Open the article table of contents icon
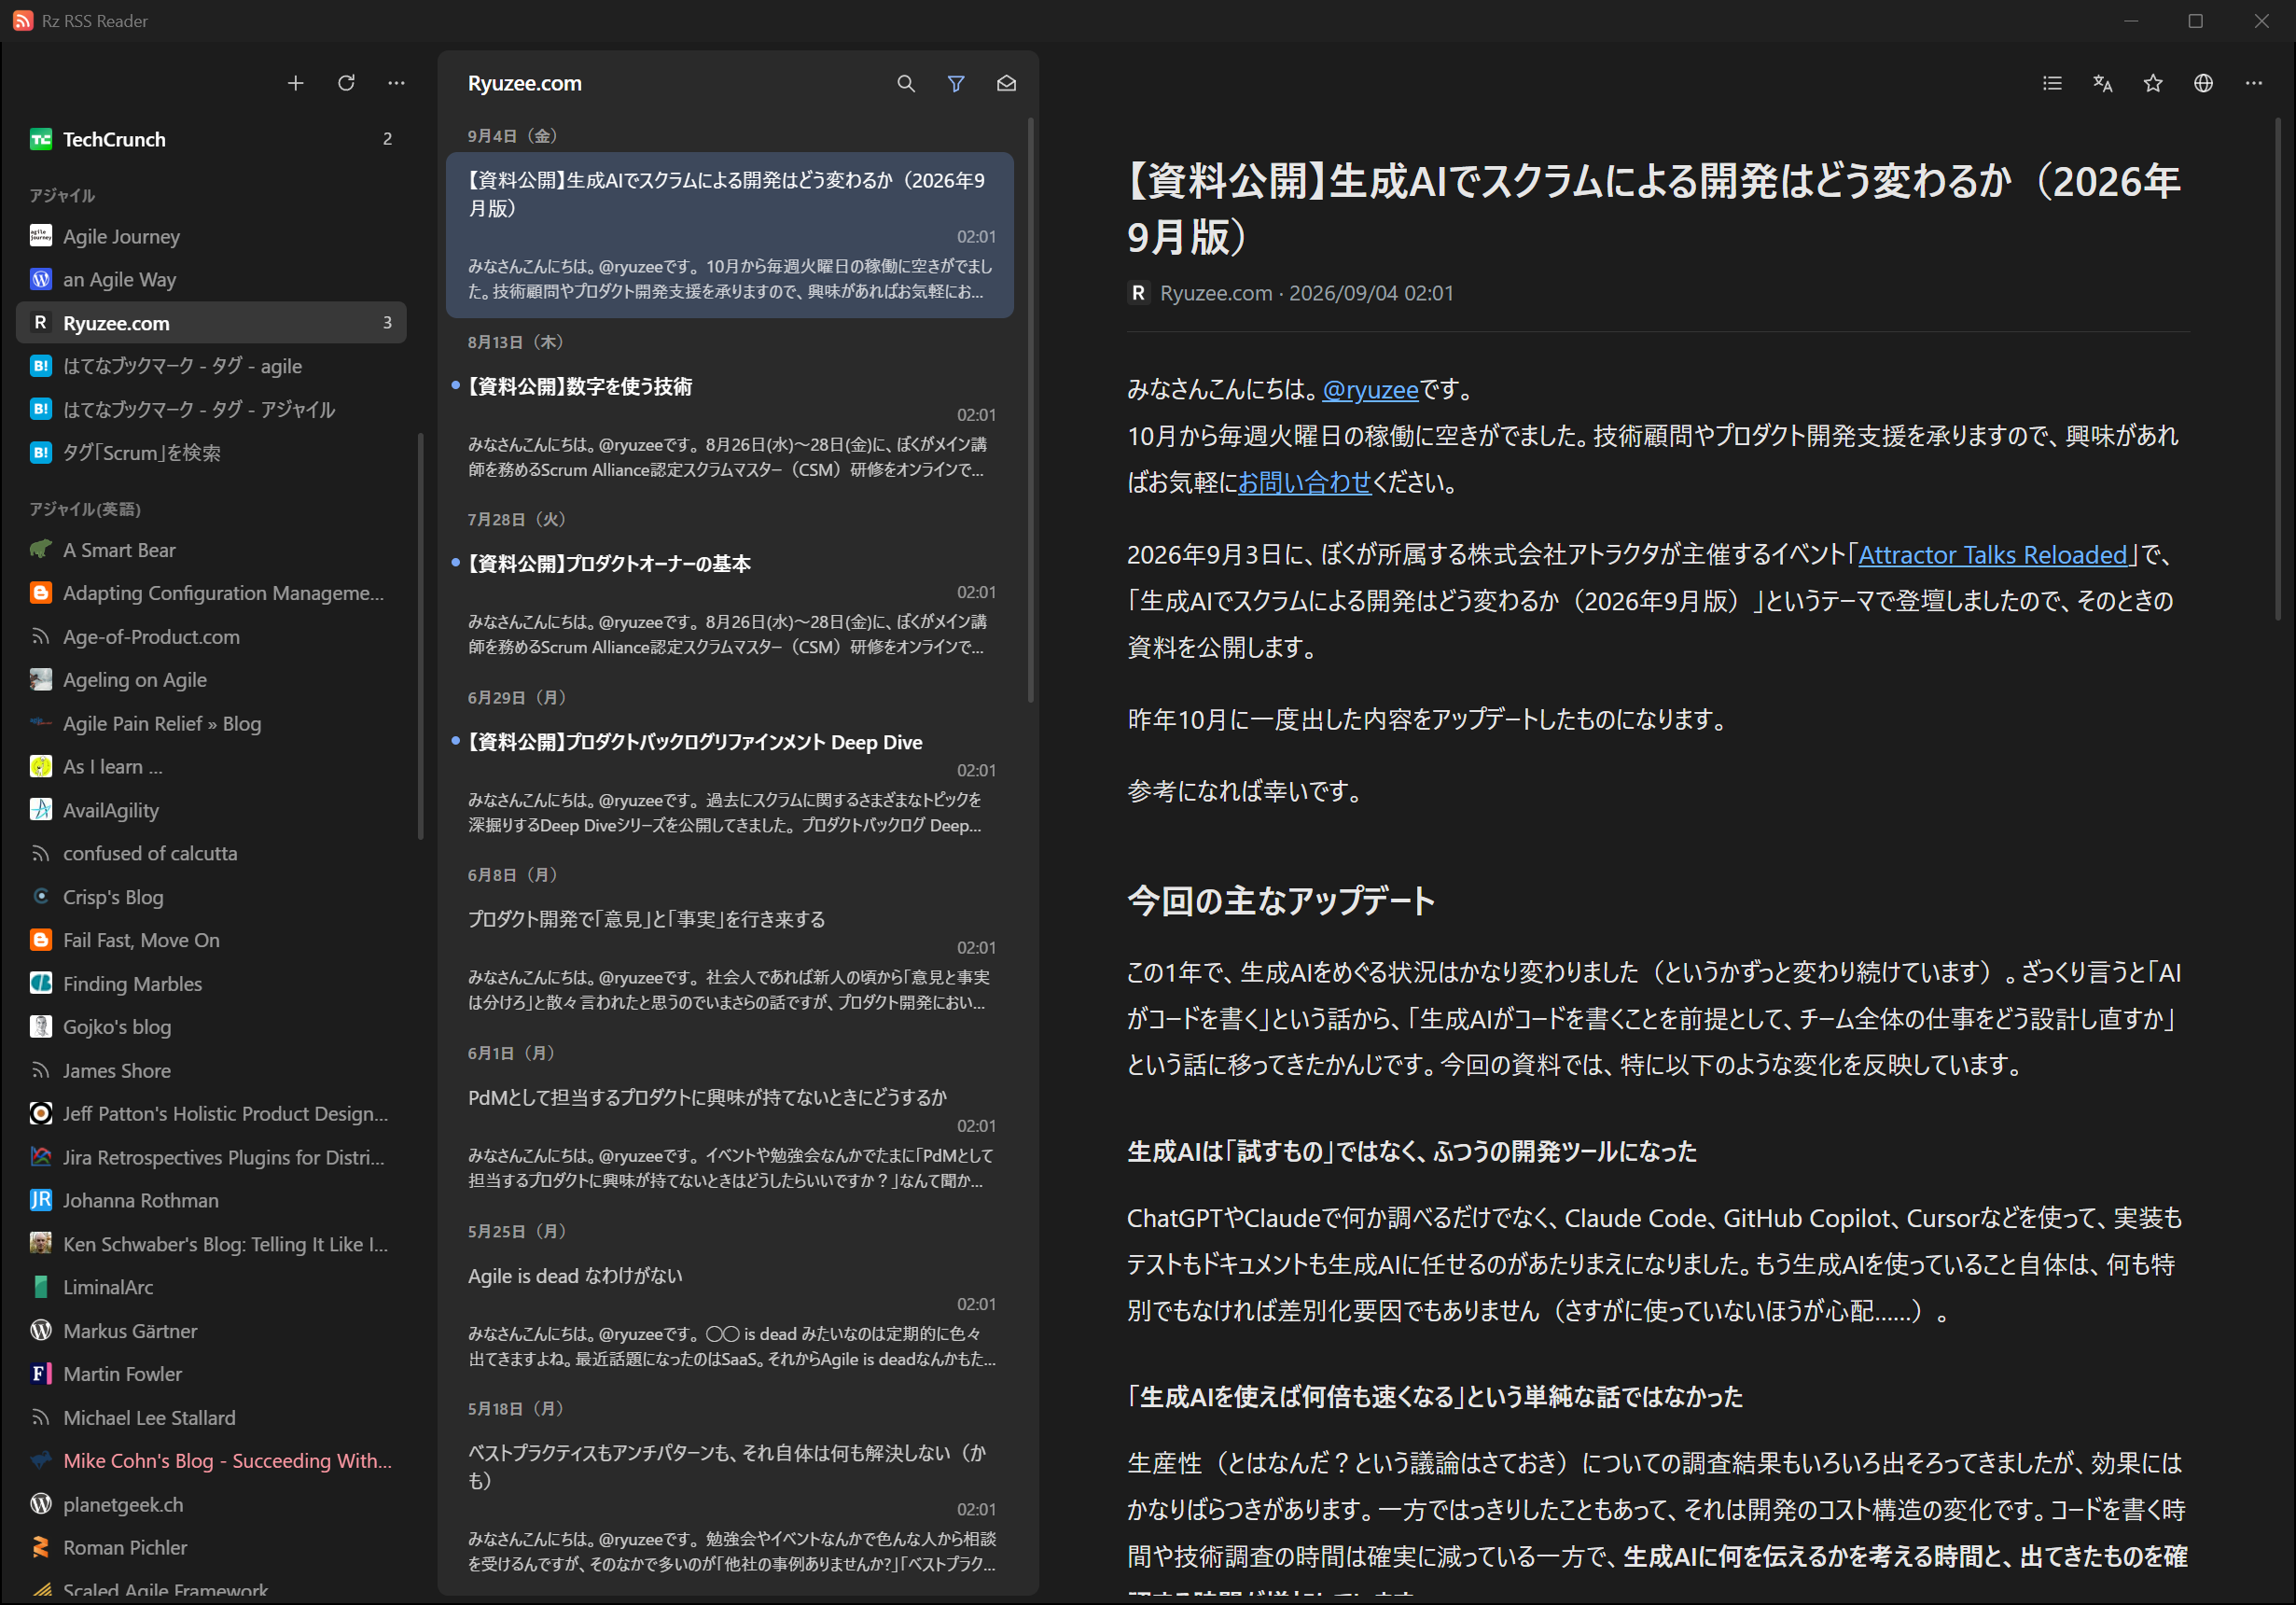Screen dimensions: 2296x1605 click(x=2052, y=83)
